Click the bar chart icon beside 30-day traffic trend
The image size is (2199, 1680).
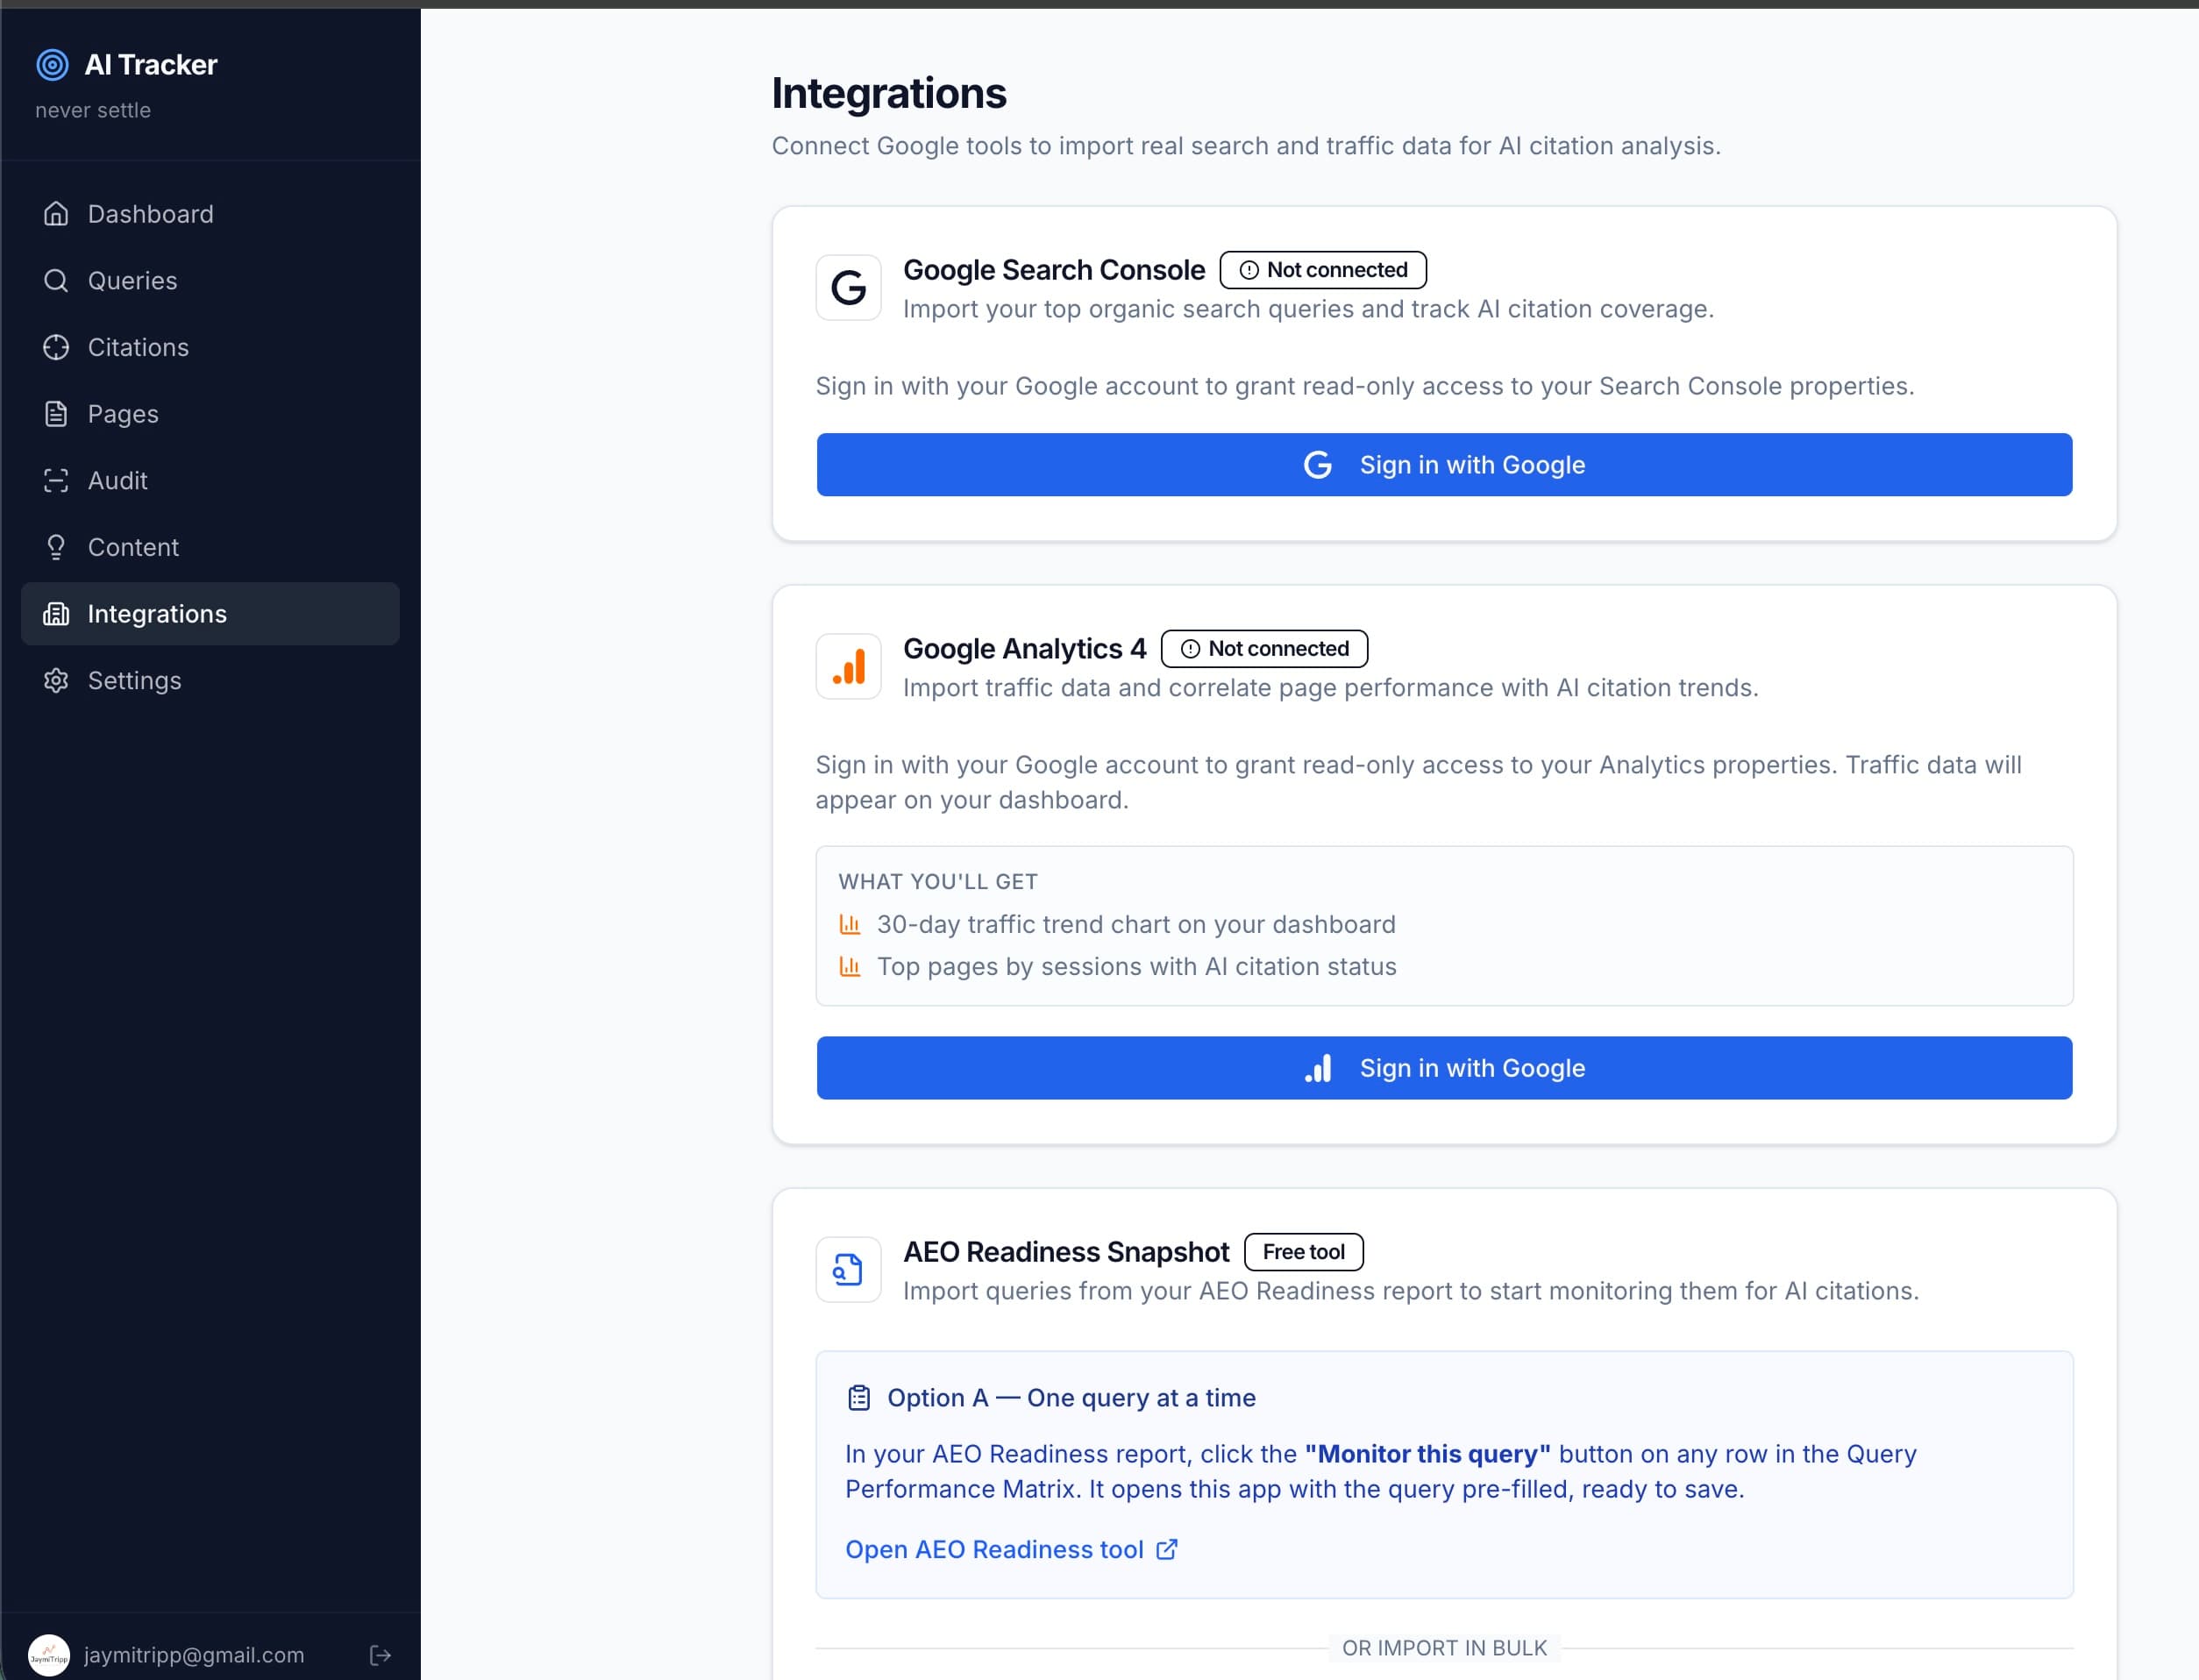(x=850, y=924)
